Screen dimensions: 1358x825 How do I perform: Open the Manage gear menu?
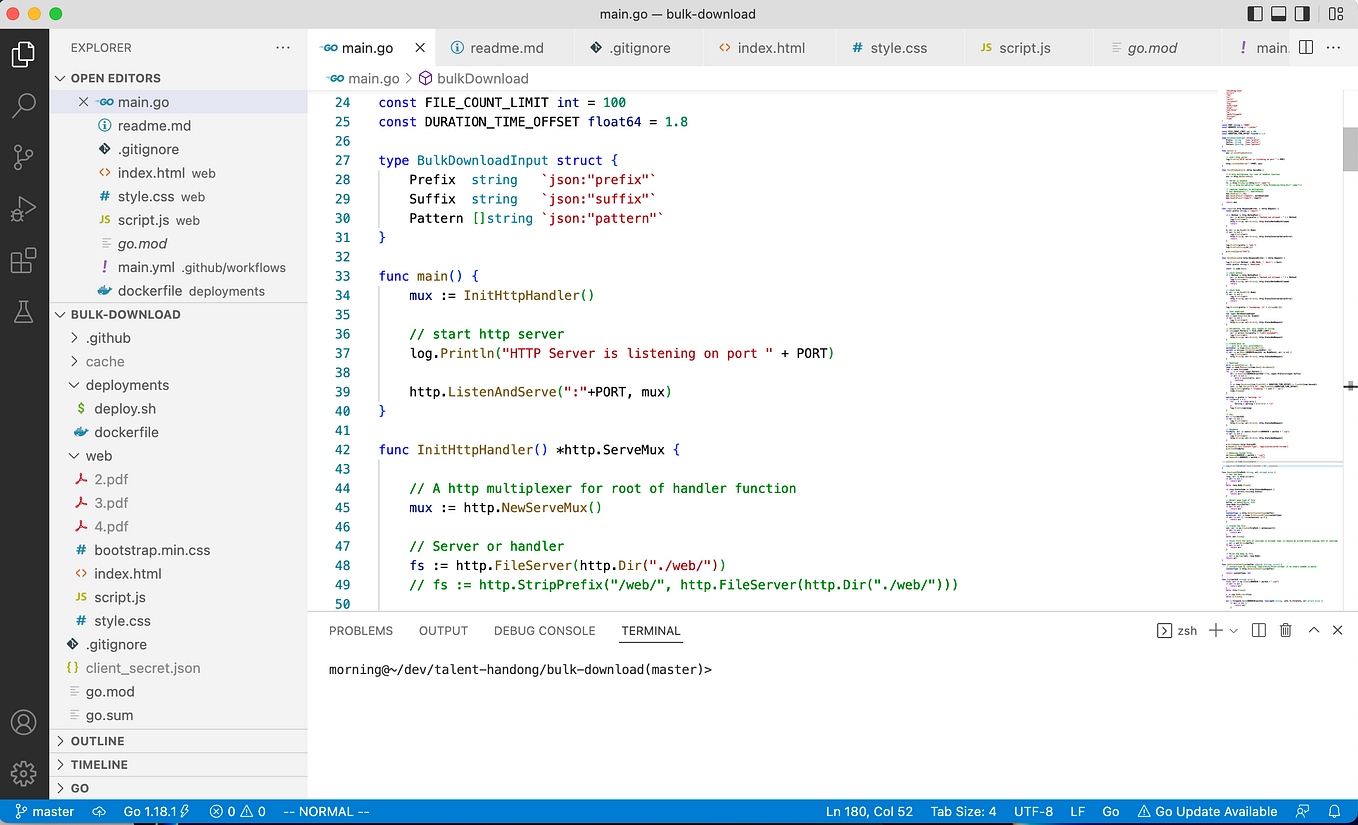(x=24, y=773)
